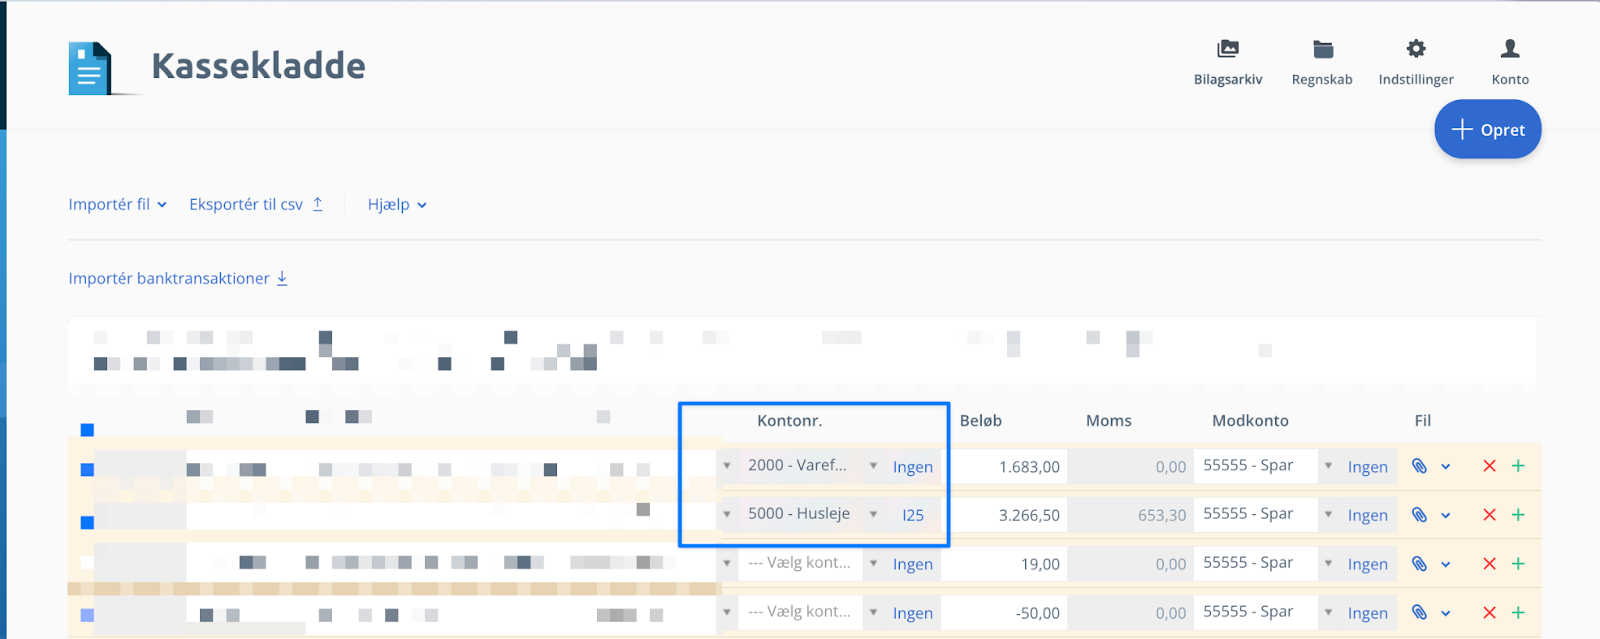Delete the -50,00 row with red X
The image size is (1600, 639).
[x=1489, y=613]
